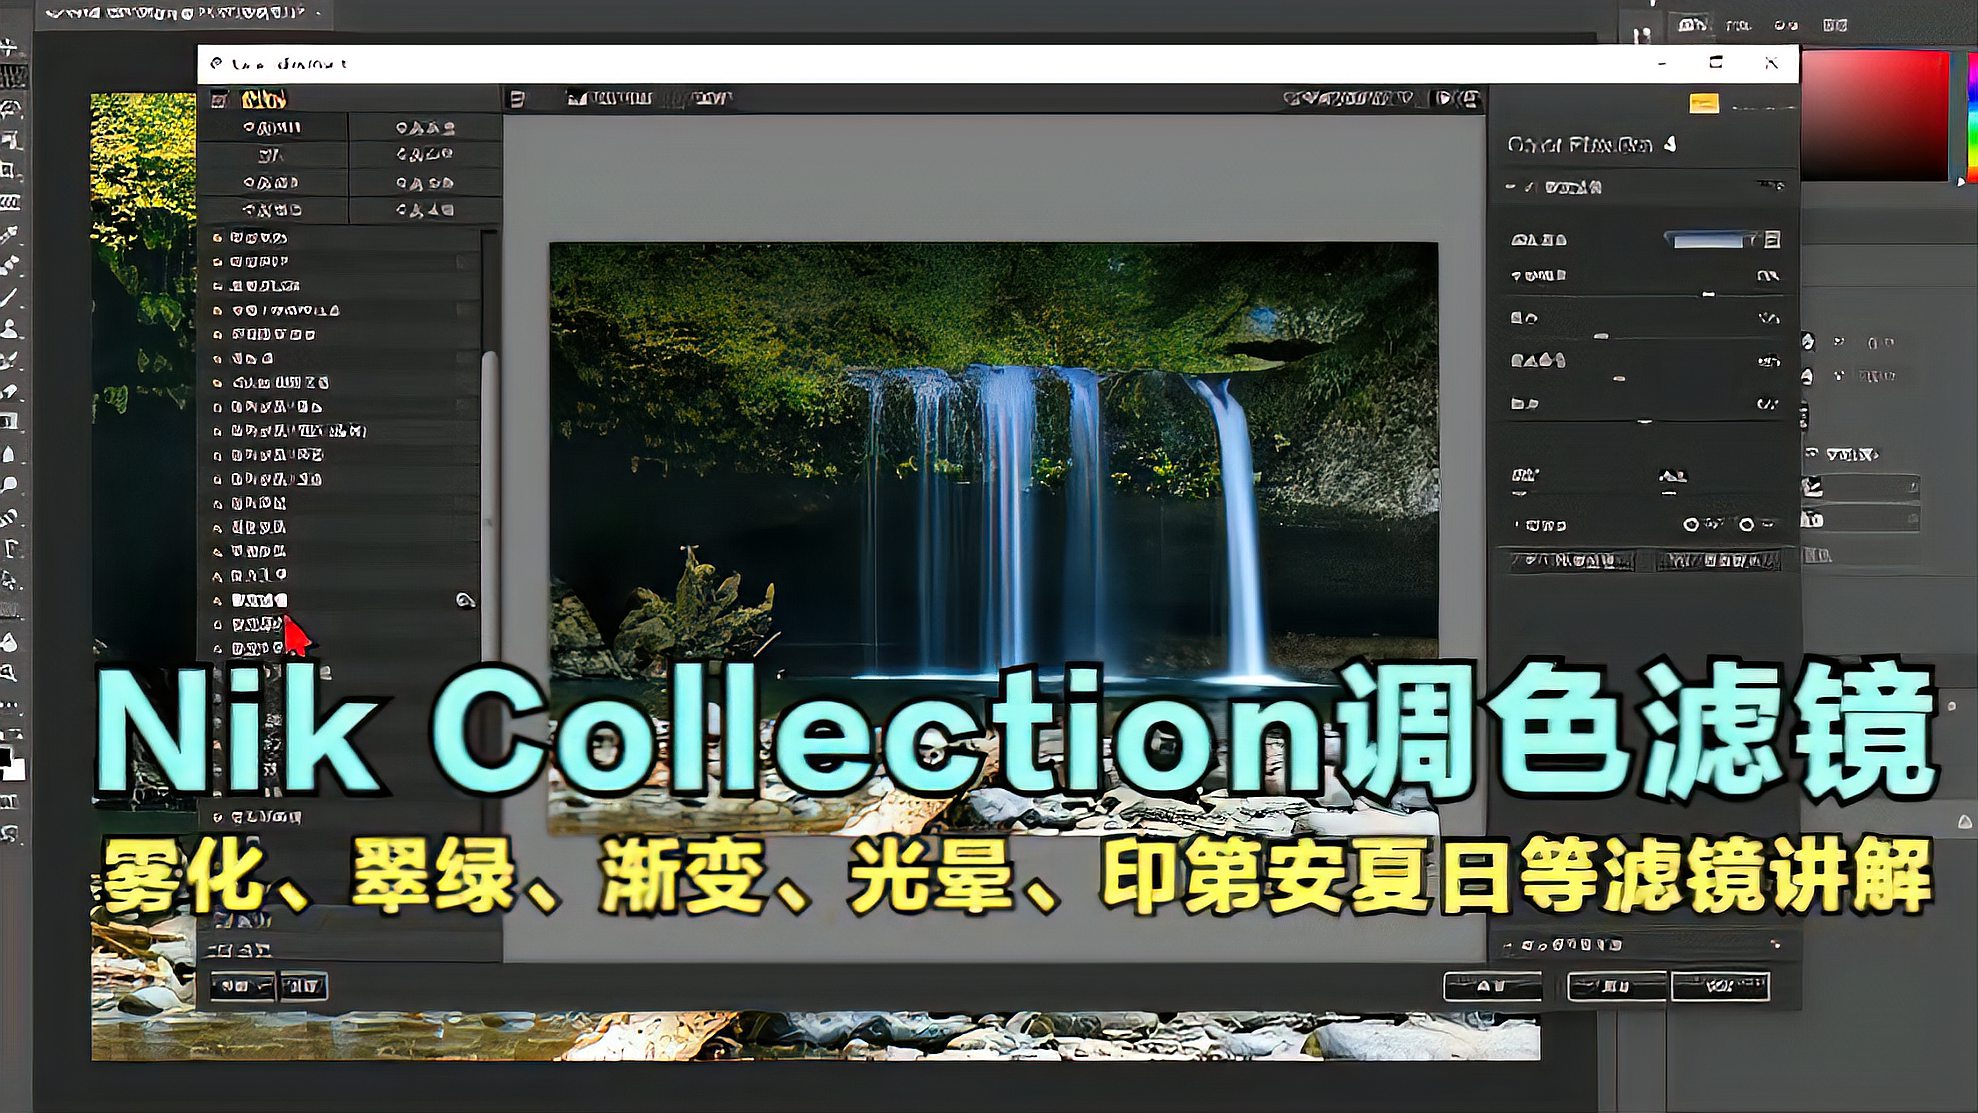Viewport: 1978px width, 1113px height.
Task: Click the icon left of the orange tab
Action: point(219,99)
